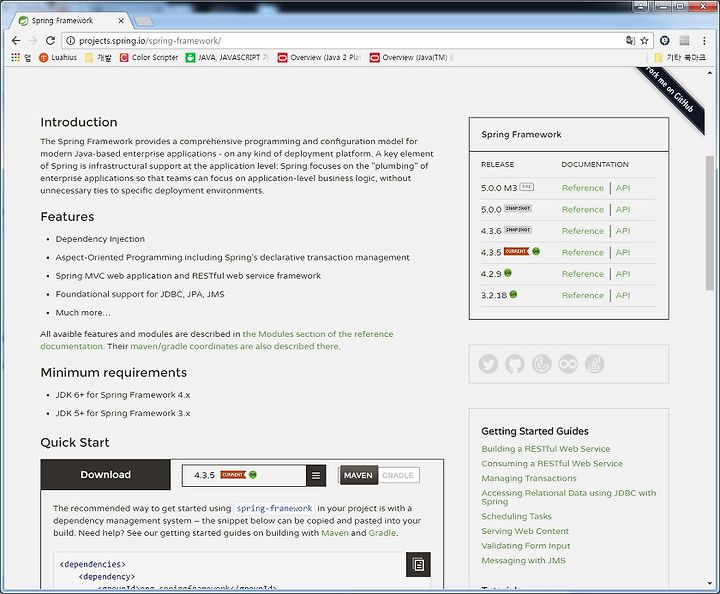The height and width of the screenshot is (594, 720).
Task: Open Overview (Java(TM) bookmark
Action: pos(412,57)
